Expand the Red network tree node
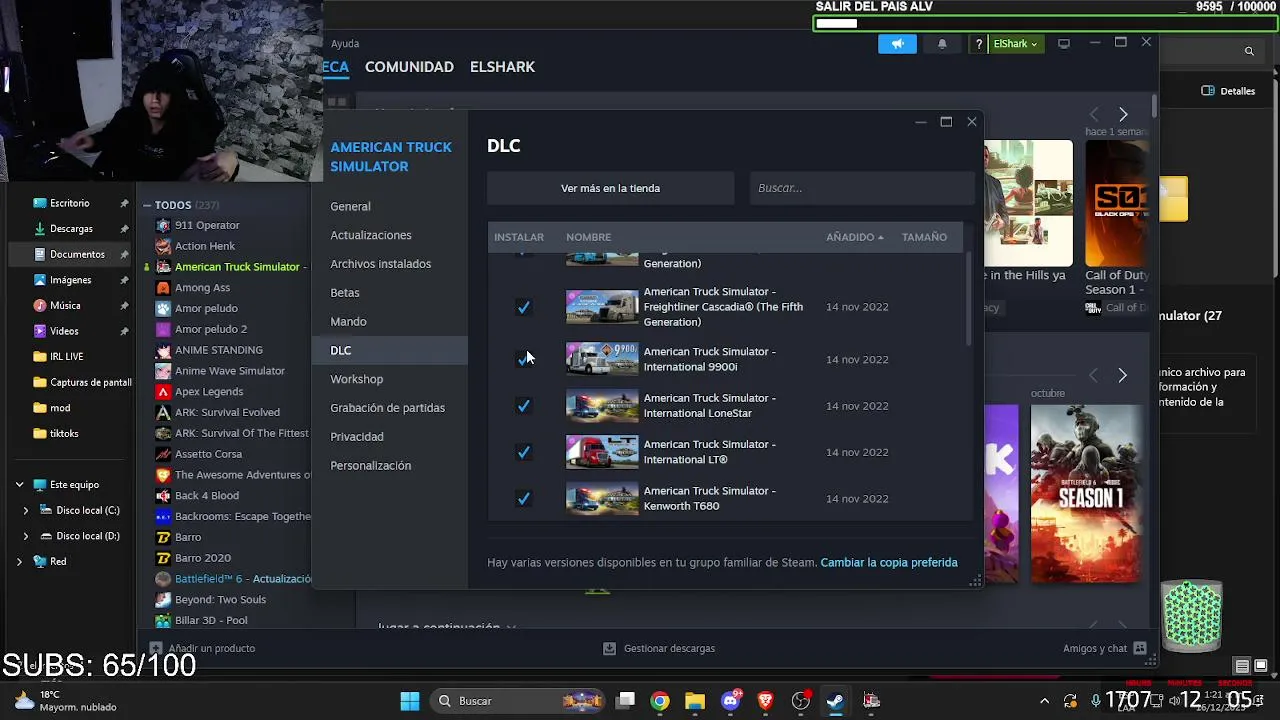The width and height of the screenshot is (1280, 720). [x=19, y=562]
